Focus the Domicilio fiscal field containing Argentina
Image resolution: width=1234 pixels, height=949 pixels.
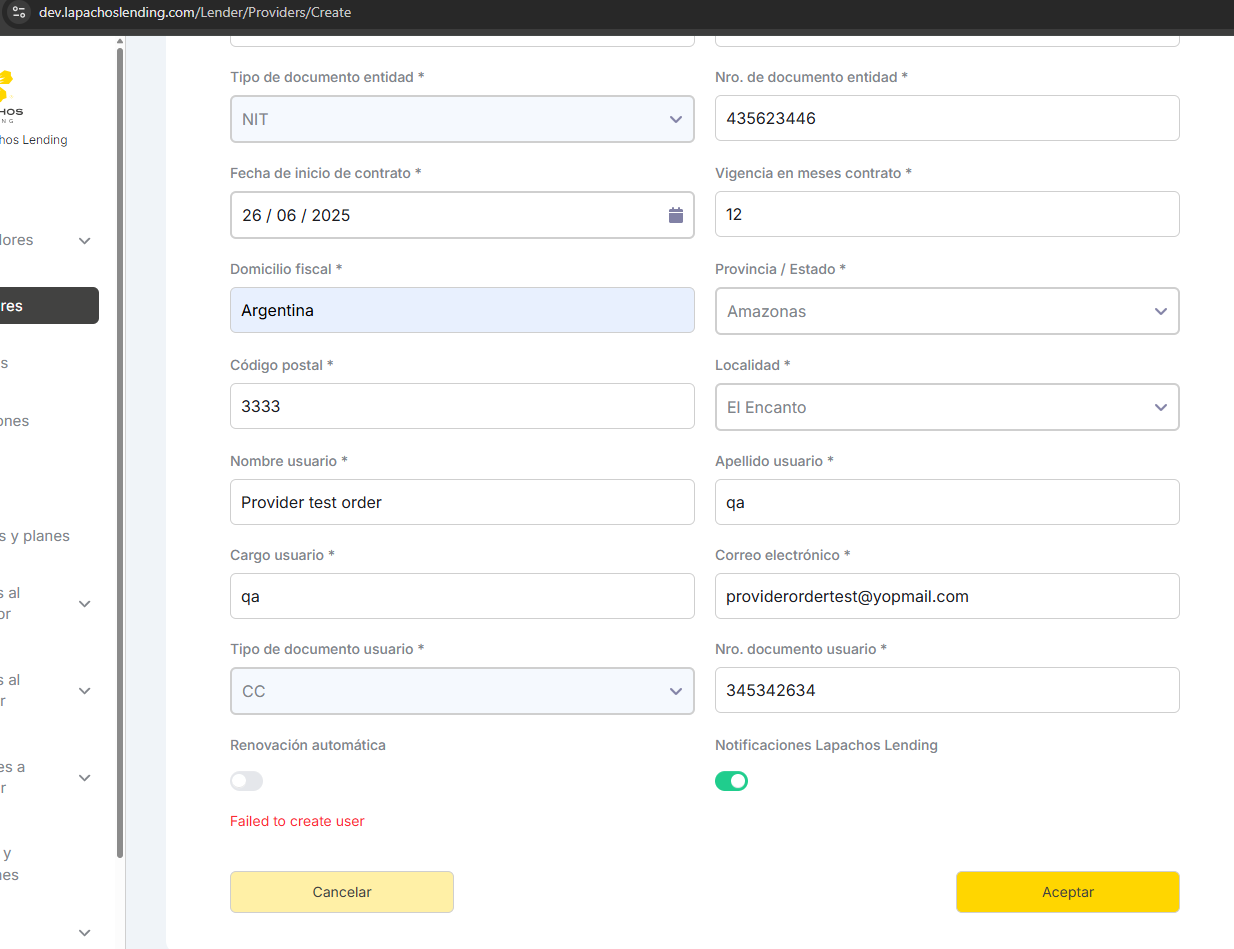click(x=462, y=311)
